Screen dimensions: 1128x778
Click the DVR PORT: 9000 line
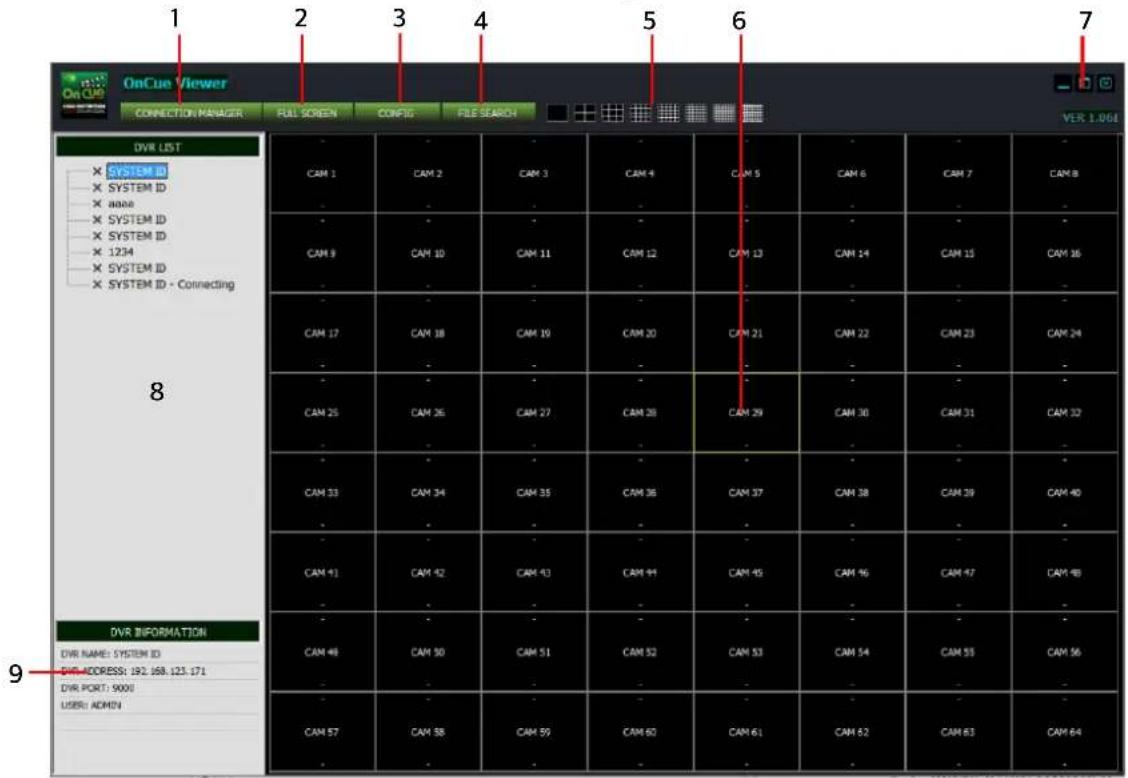[98, 688]
